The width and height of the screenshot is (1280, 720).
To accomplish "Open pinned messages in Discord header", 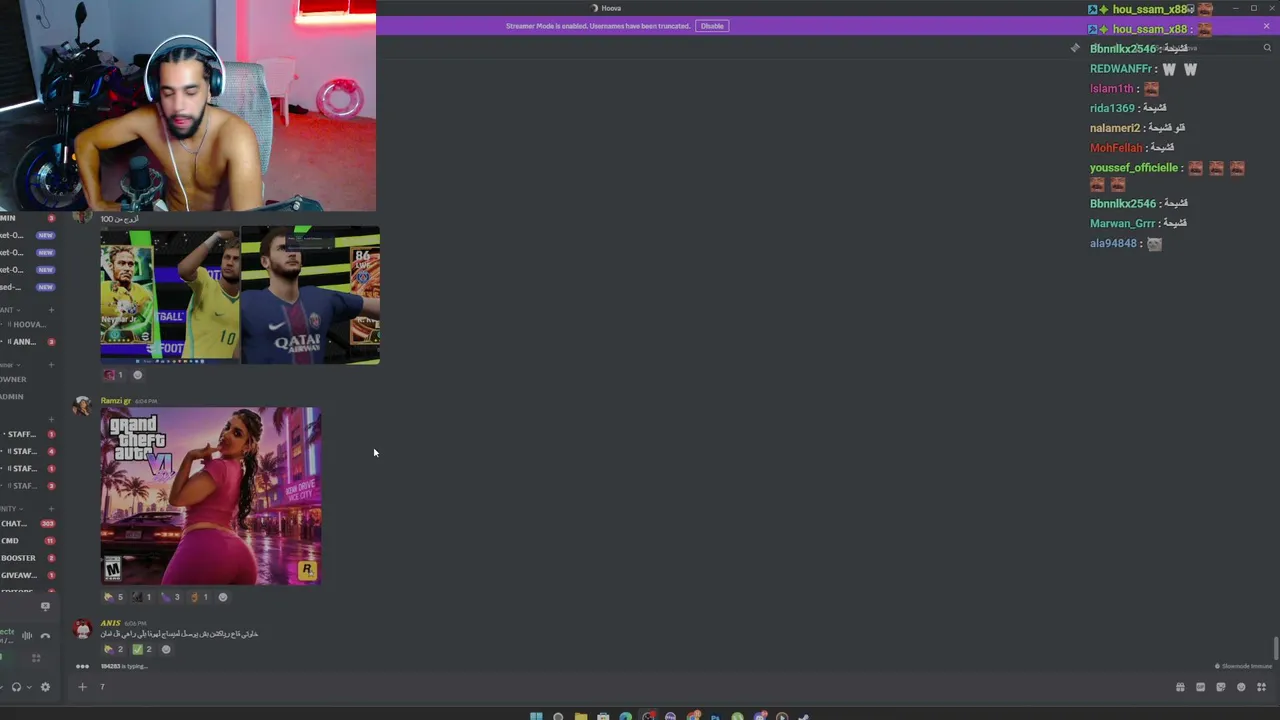I will click(x=1075, y=48).
